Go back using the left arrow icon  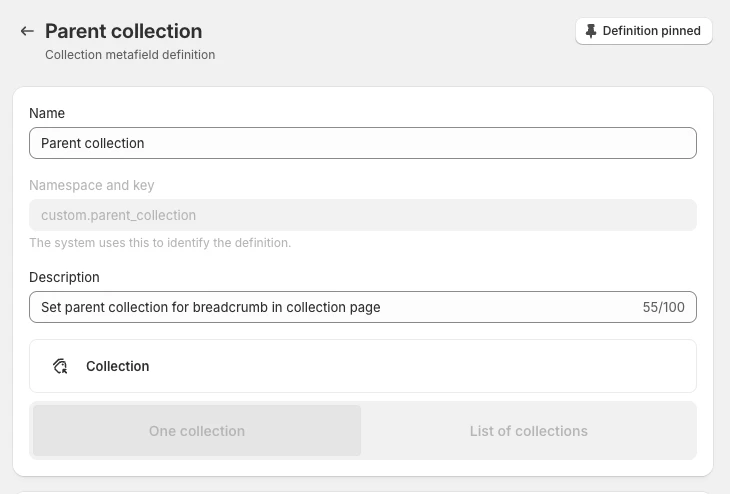click(x=27, y=32)
